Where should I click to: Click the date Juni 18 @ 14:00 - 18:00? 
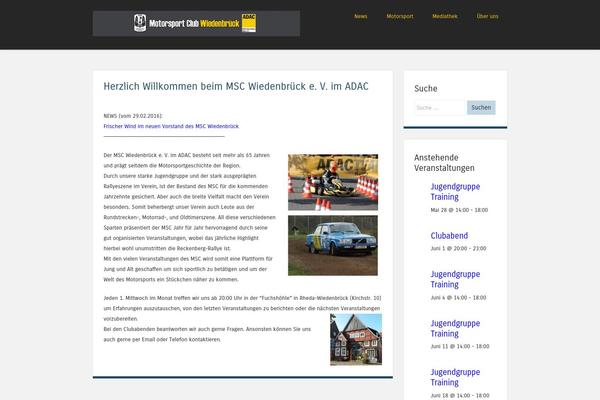[x=460, y=395]
